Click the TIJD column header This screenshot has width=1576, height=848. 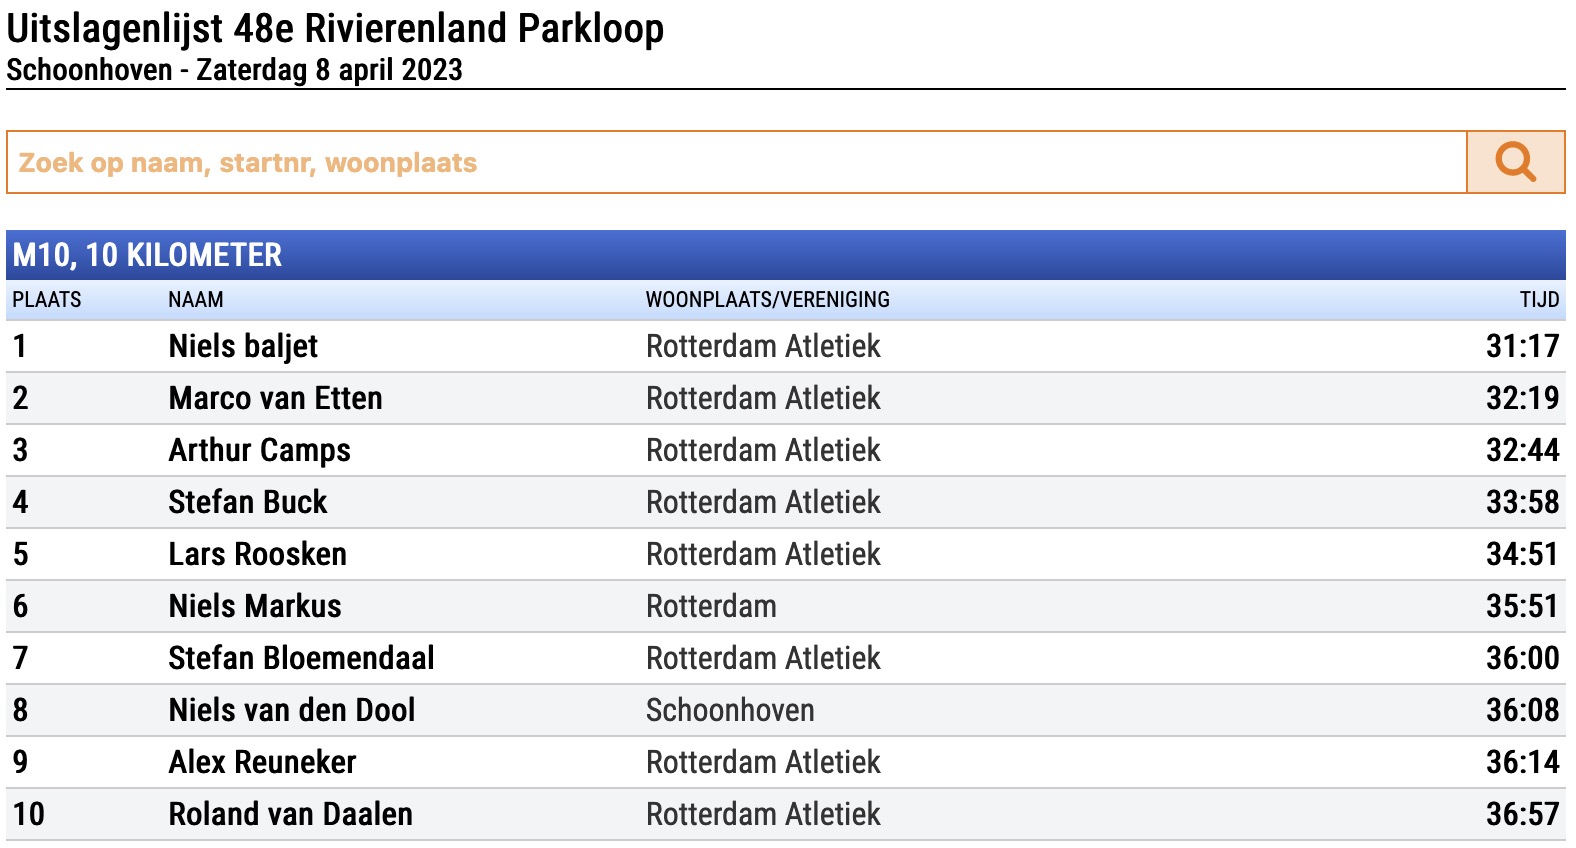tap(1538, 300)
